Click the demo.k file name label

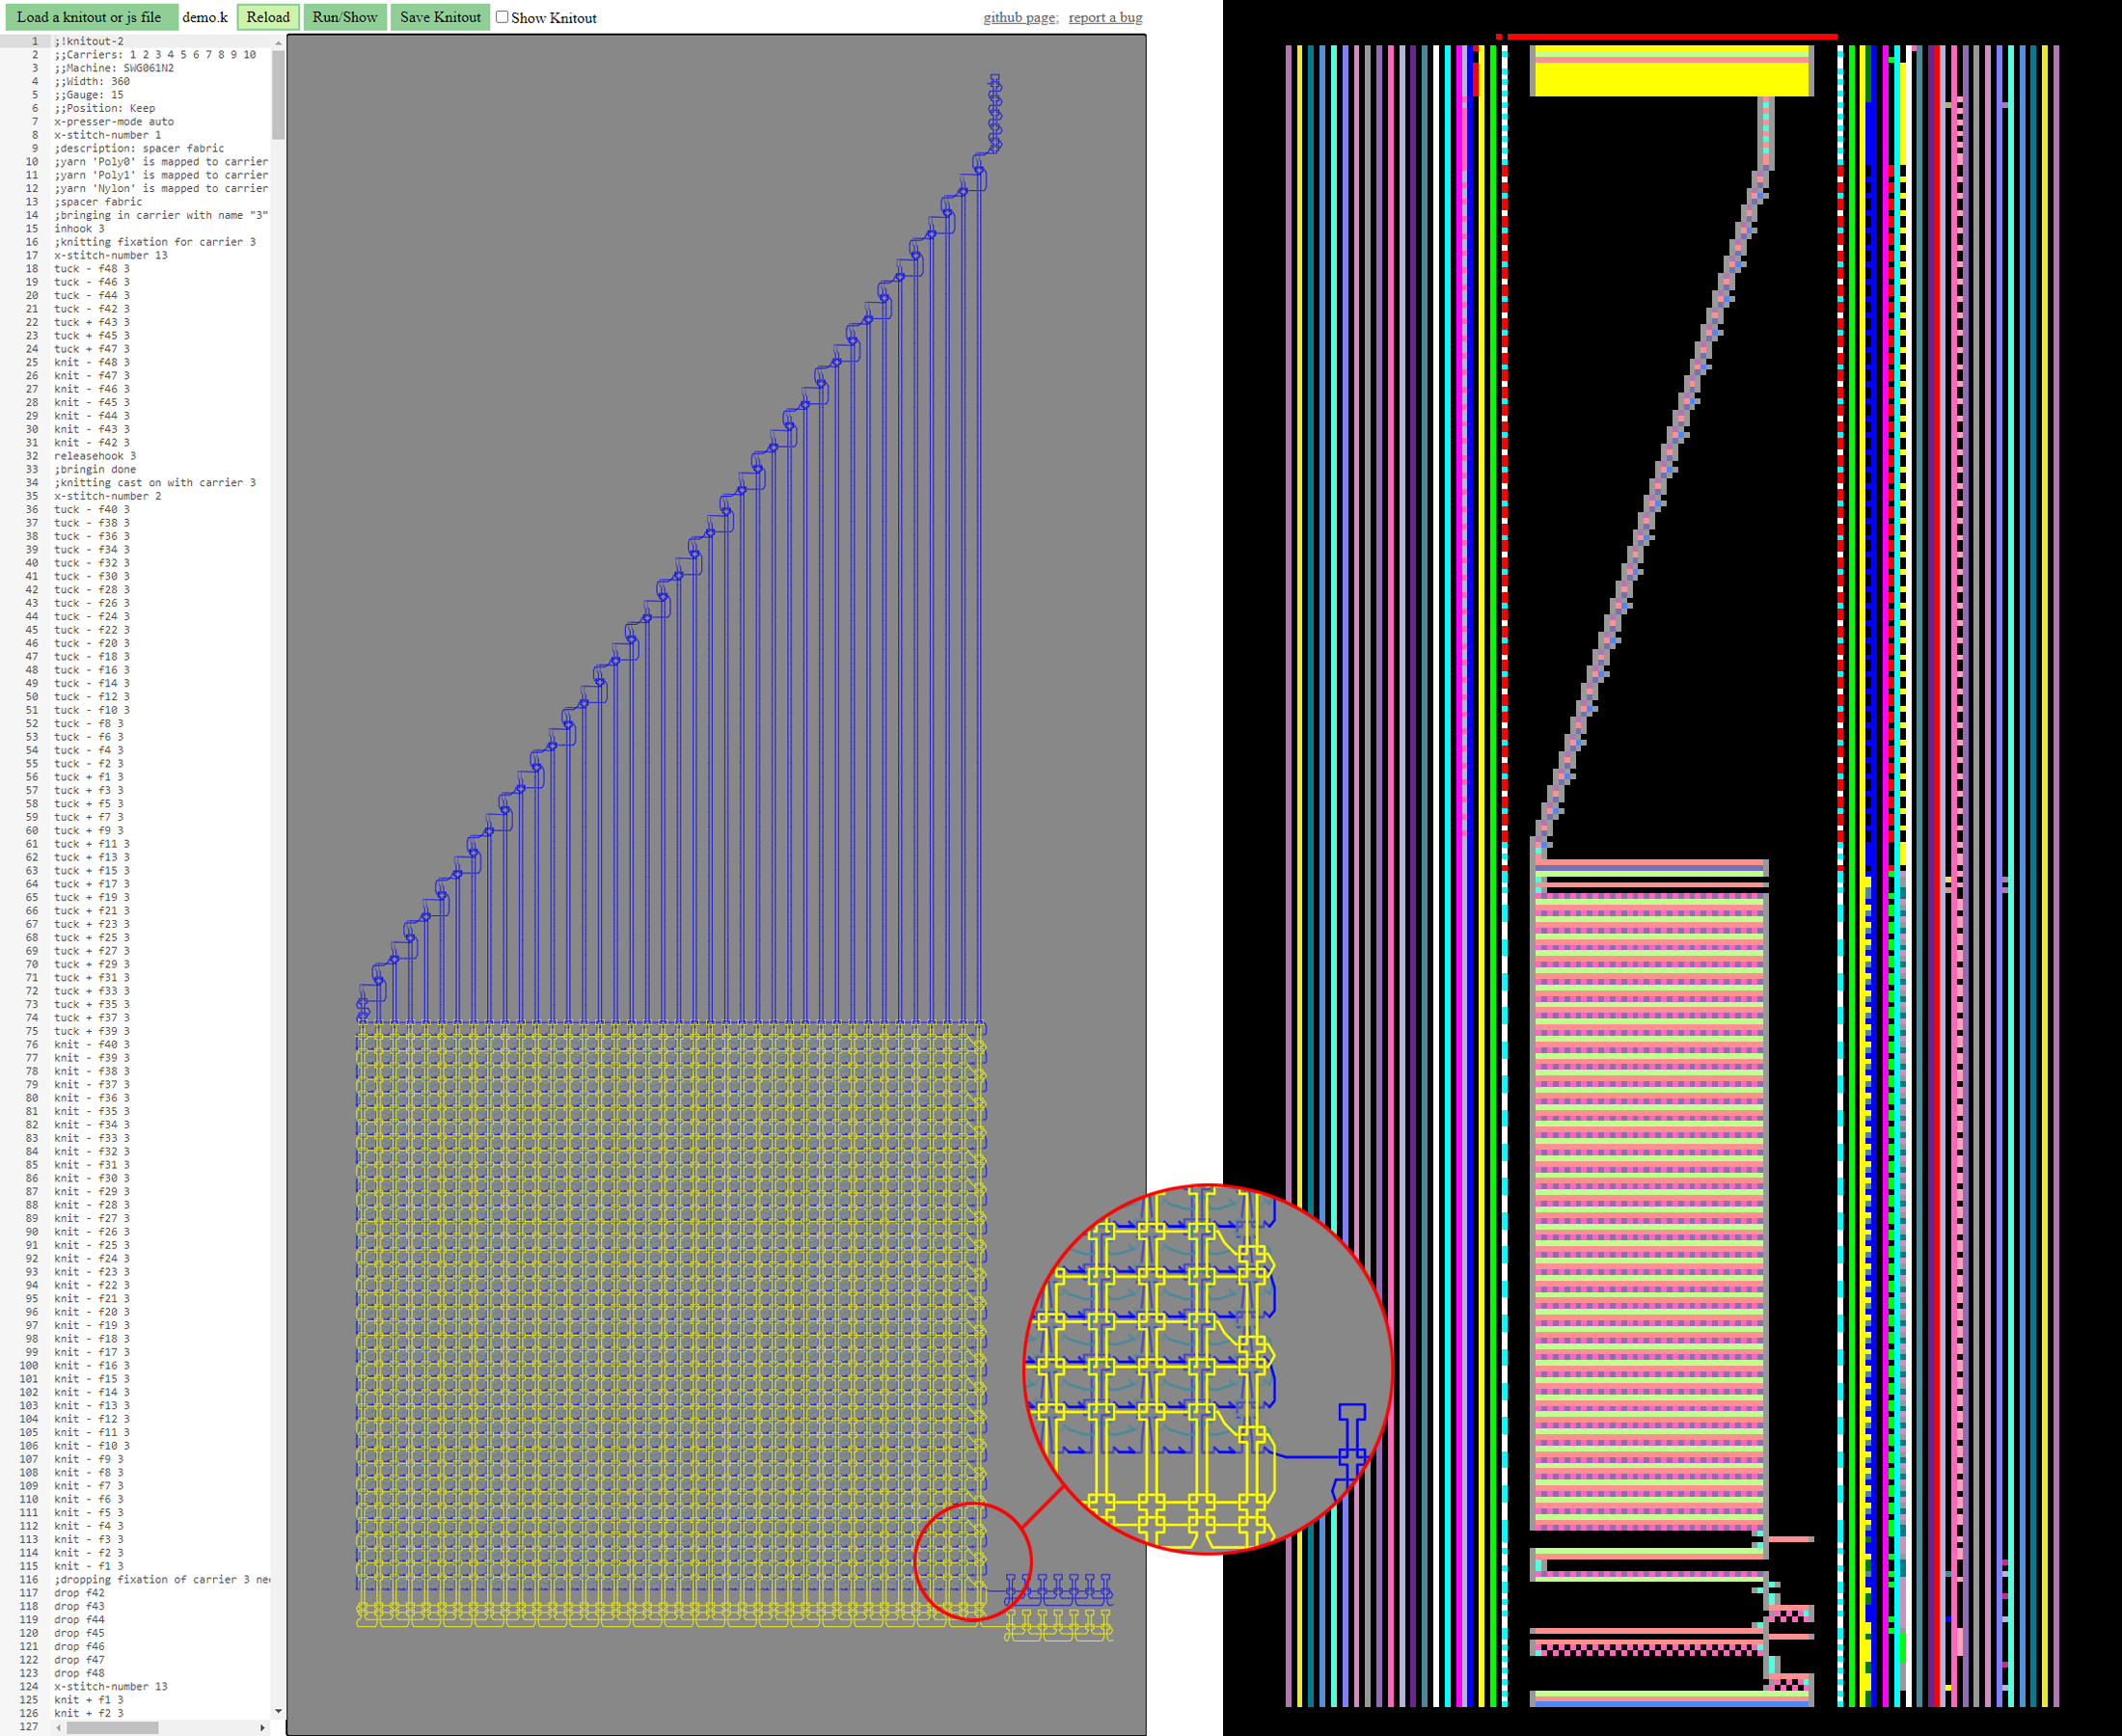tap(205, 17)
